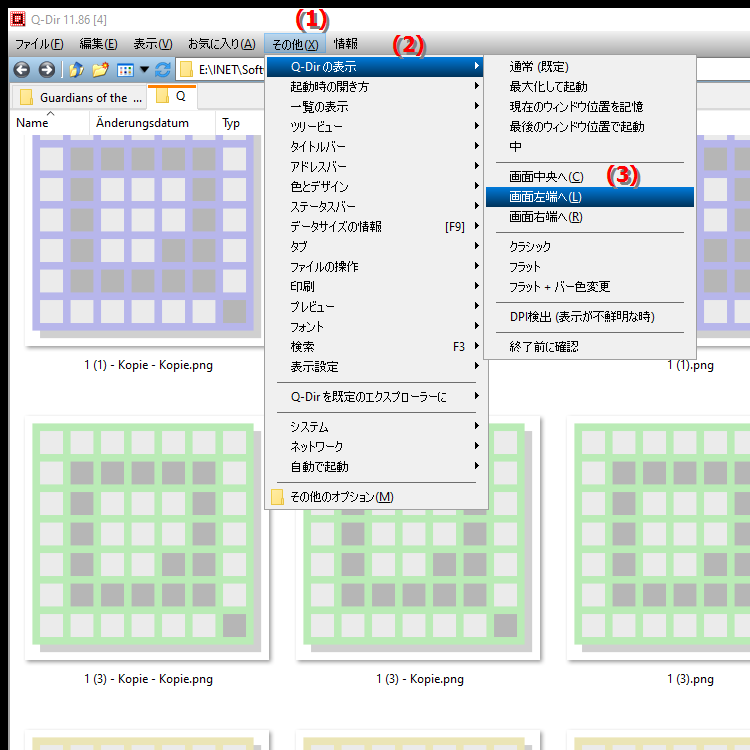The image size is (750, 750).
Task: Expand the ネットワーク submenu
Action: coord(375,446)
